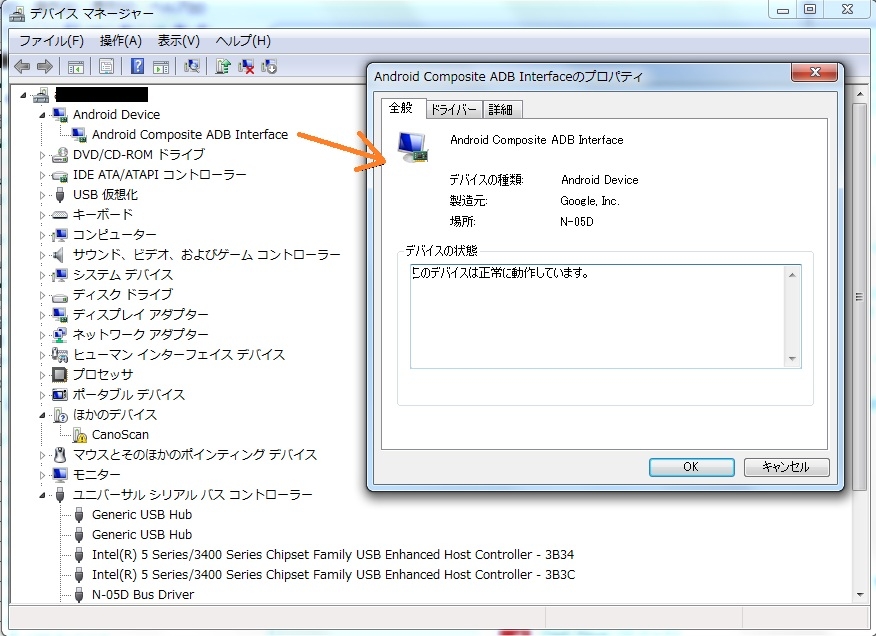Open the Properties toolbar icon
The height and width of the screenshot is (636, 876).
[x=106, y=67]
